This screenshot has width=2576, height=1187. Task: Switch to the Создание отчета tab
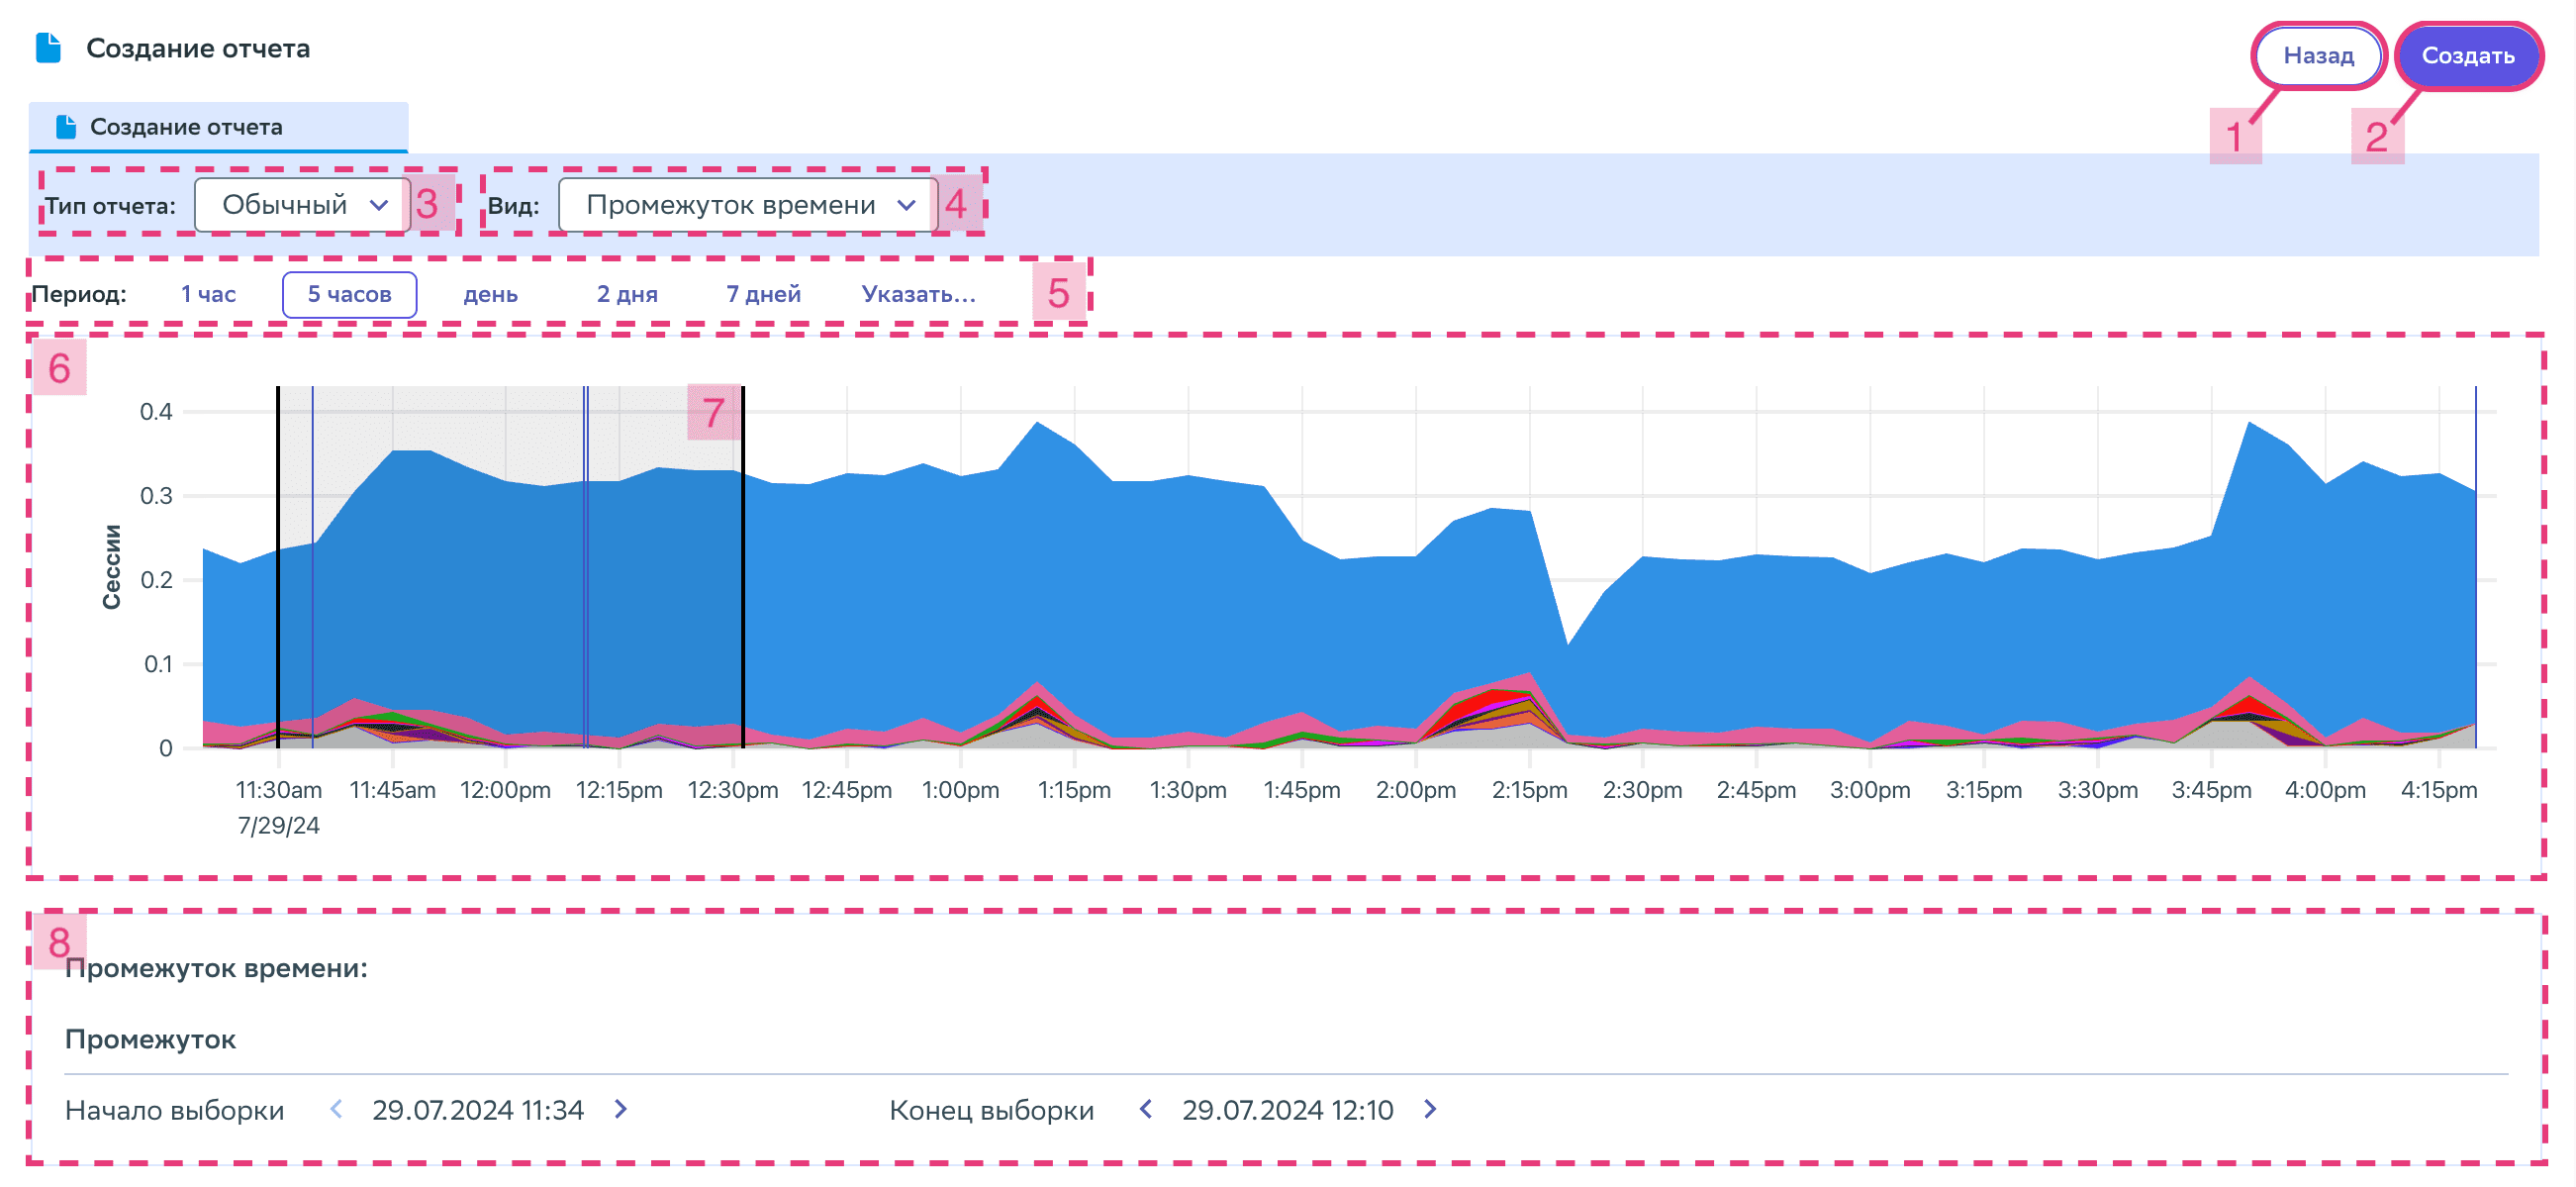(x=218, y=127)
